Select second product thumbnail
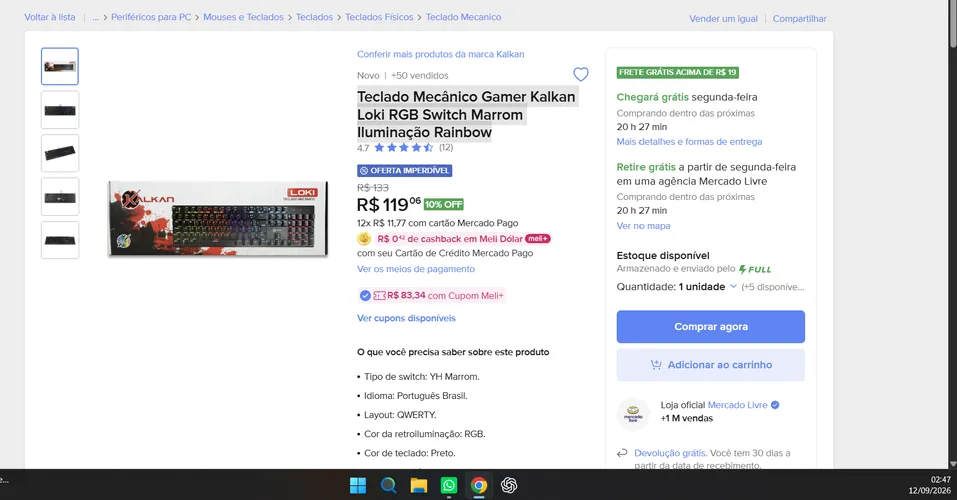Screen dimensions: 957x500 point(60,110)
